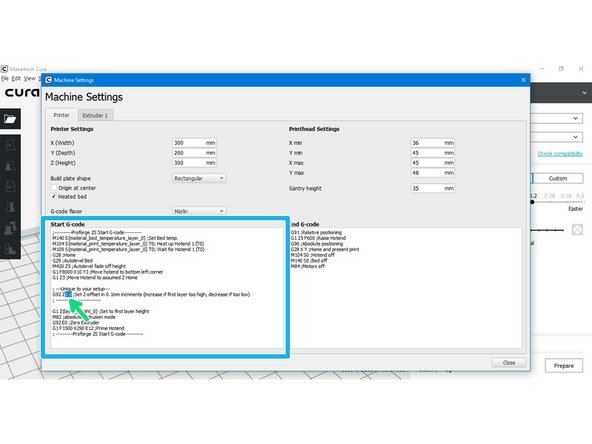592x444 pixels.
Task: Adjust the layer height slider handle
Action: tap(532, 202)
